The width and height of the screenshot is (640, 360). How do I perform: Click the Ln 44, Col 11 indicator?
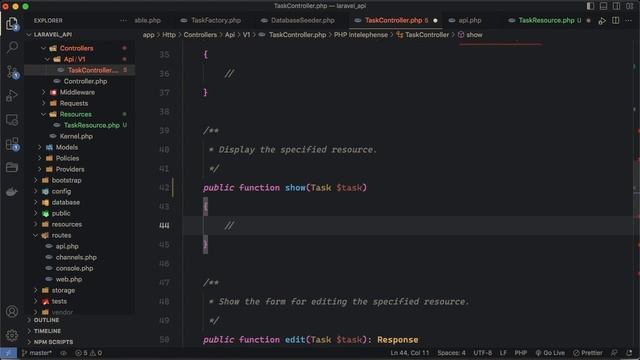coord(409,353)
